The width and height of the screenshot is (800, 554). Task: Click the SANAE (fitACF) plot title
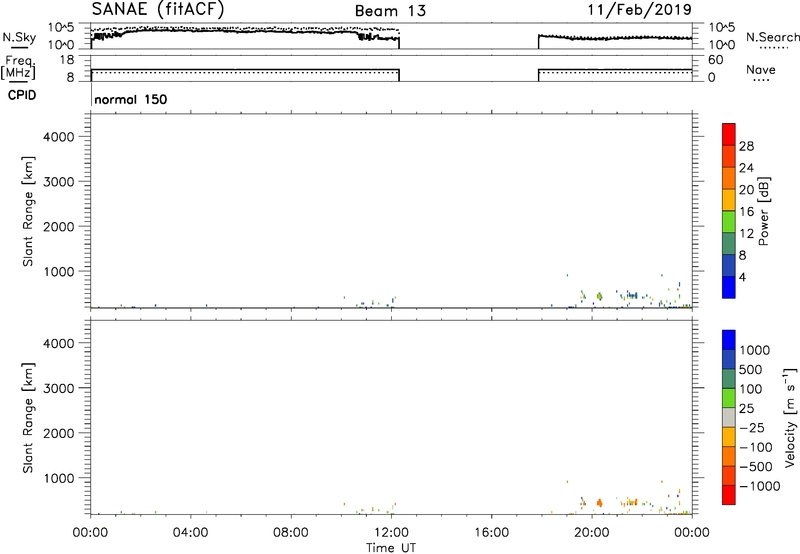[158, 9]
